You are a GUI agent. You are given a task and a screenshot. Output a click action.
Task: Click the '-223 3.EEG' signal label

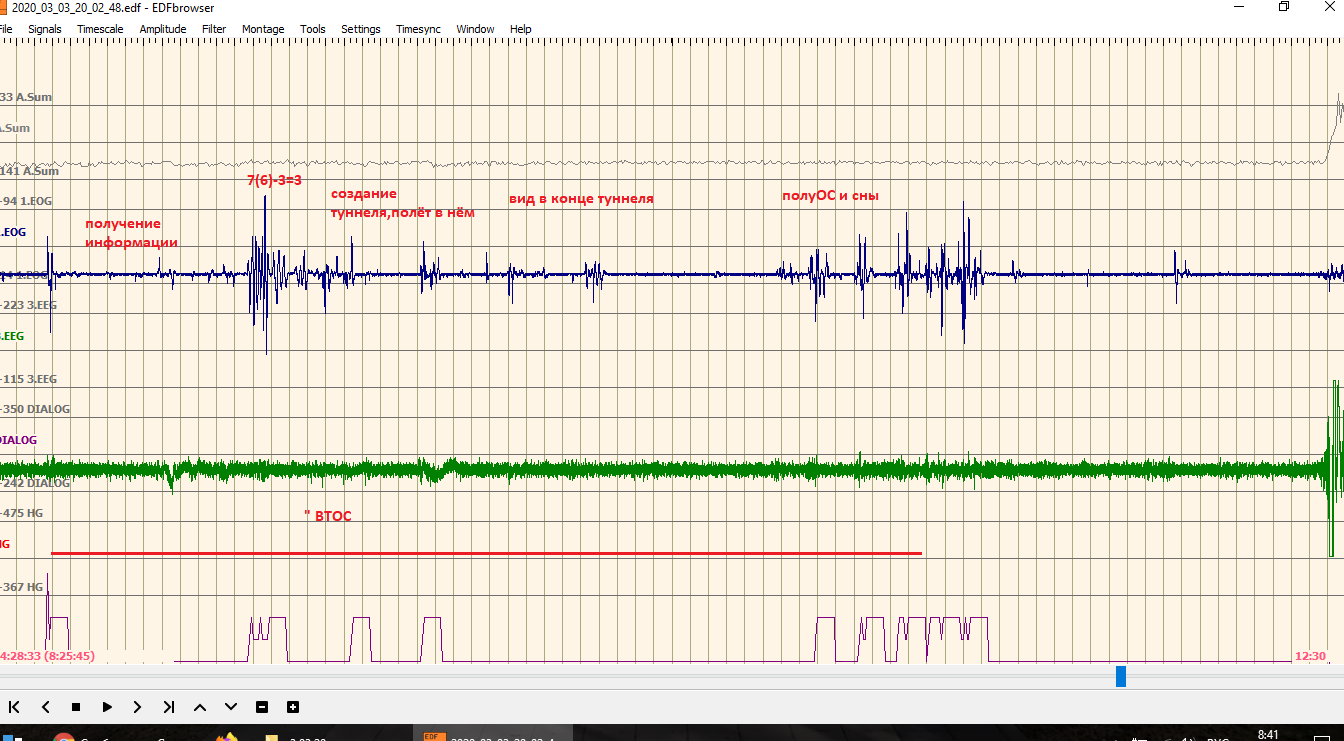29,305
